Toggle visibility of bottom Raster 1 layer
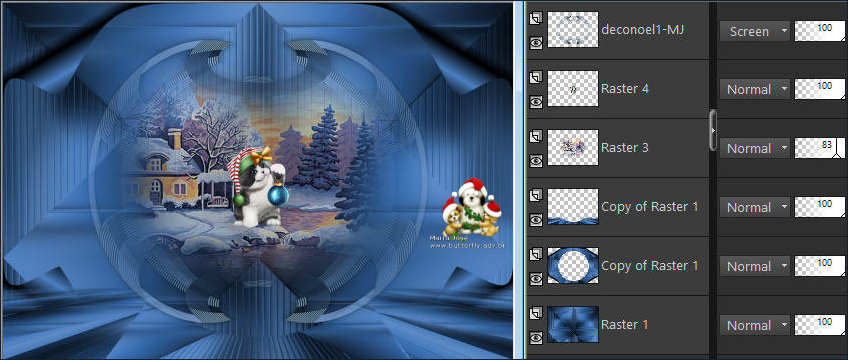 click(536, 337)
